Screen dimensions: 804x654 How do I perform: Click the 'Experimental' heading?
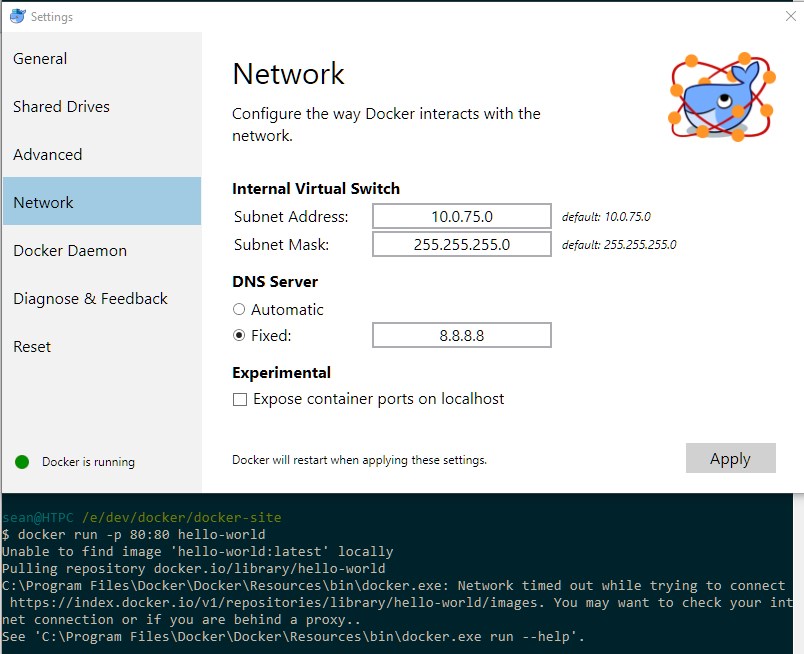point(282,373)
